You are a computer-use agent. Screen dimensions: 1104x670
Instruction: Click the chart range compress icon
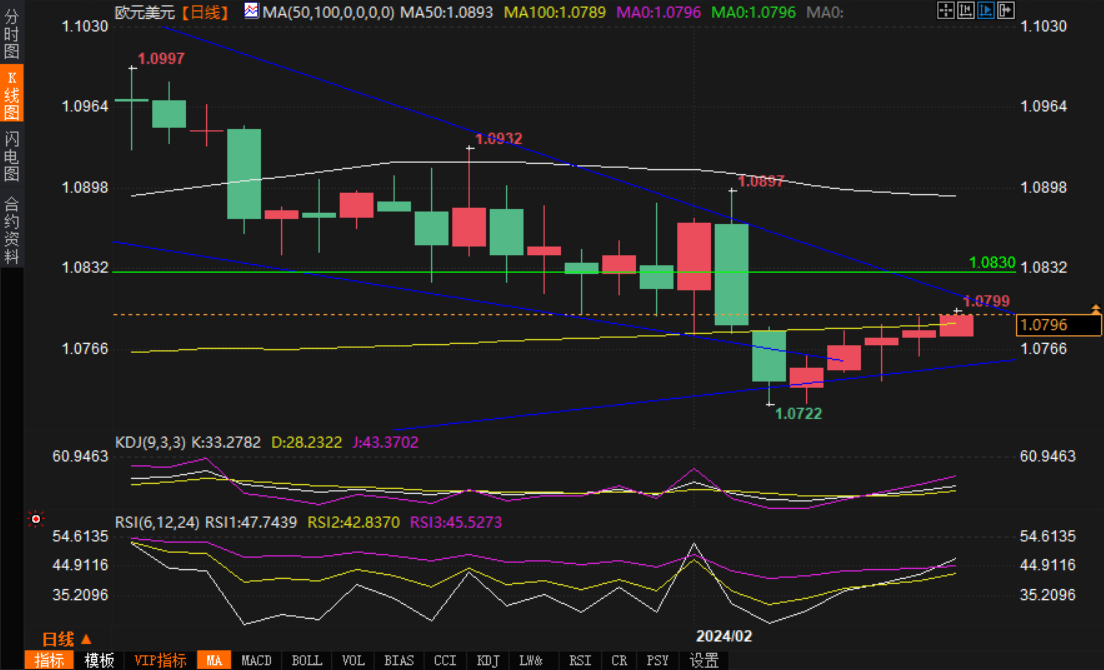pos(964,11)
